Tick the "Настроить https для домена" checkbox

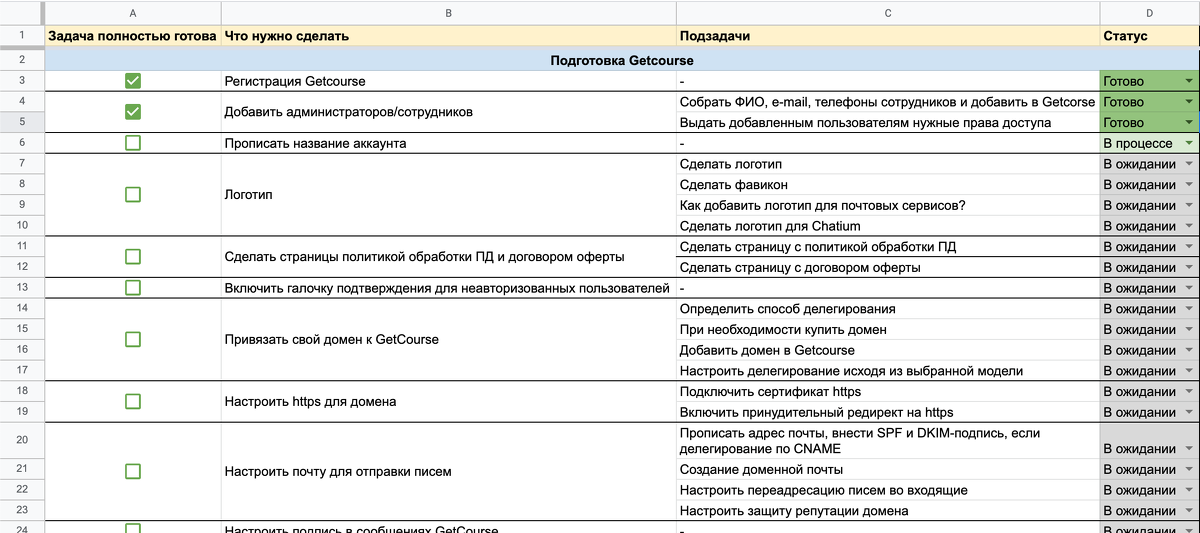coord(133,402)
